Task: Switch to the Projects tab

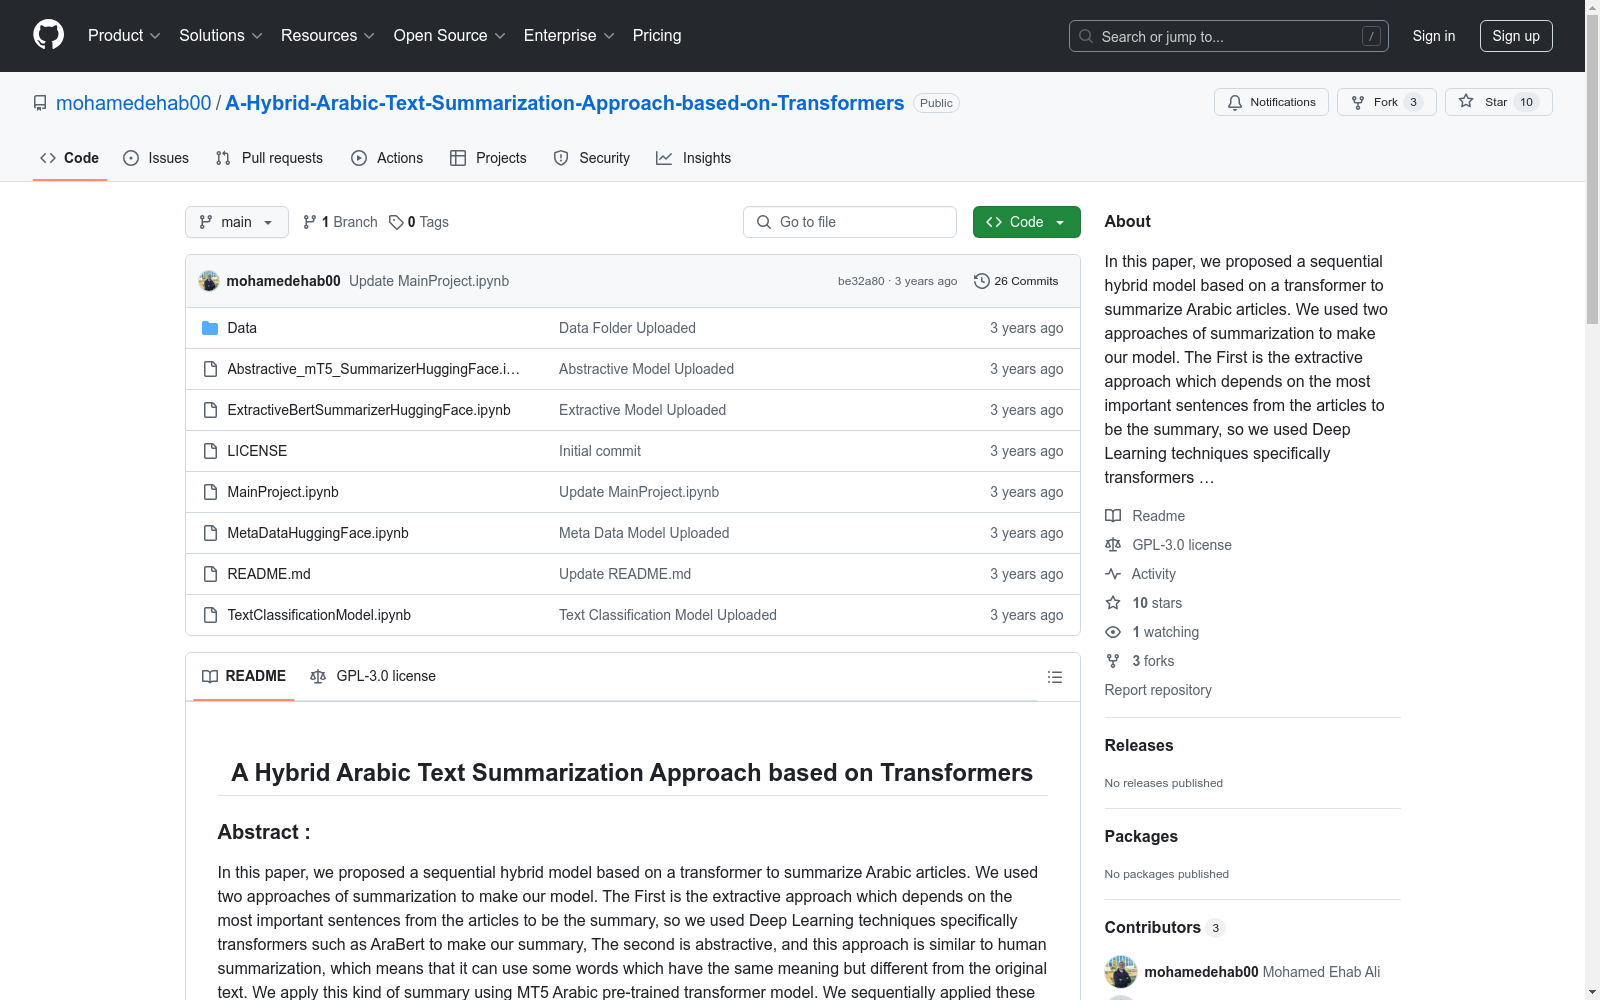Action: (x=488, y=158)
